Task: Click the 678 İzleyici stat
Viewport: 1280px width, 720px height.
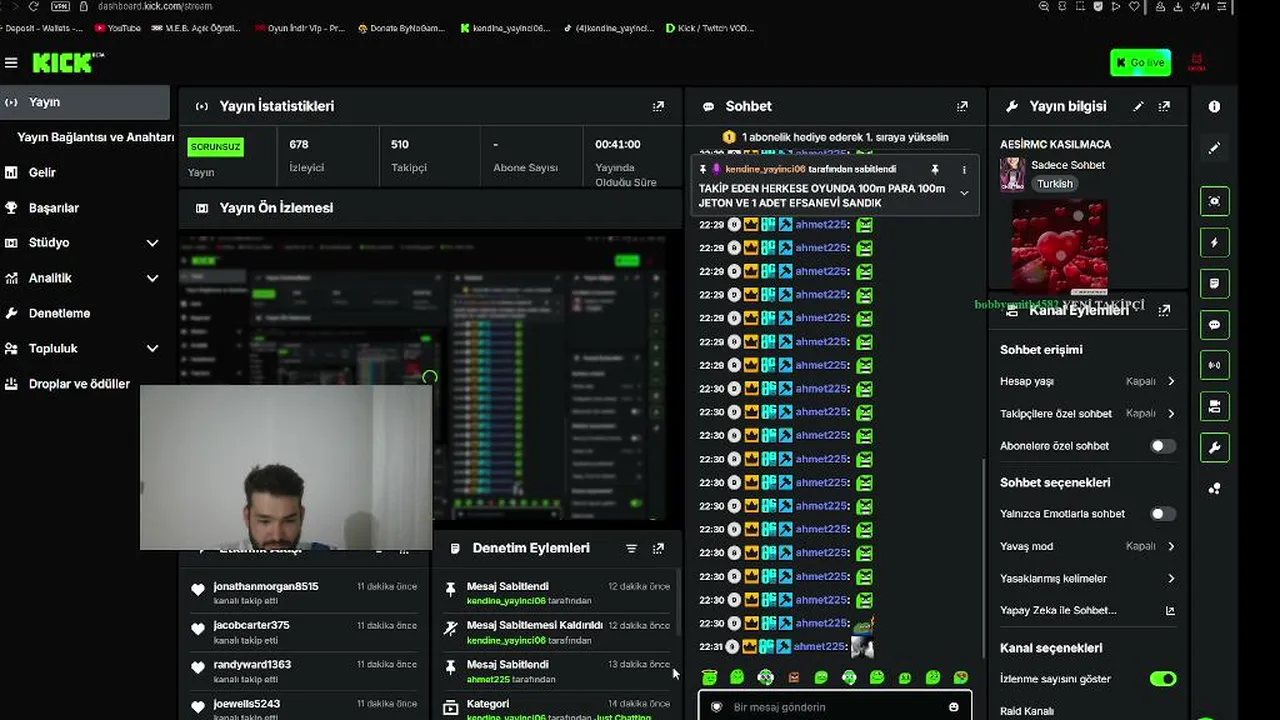Action: [x=306, y=155]
